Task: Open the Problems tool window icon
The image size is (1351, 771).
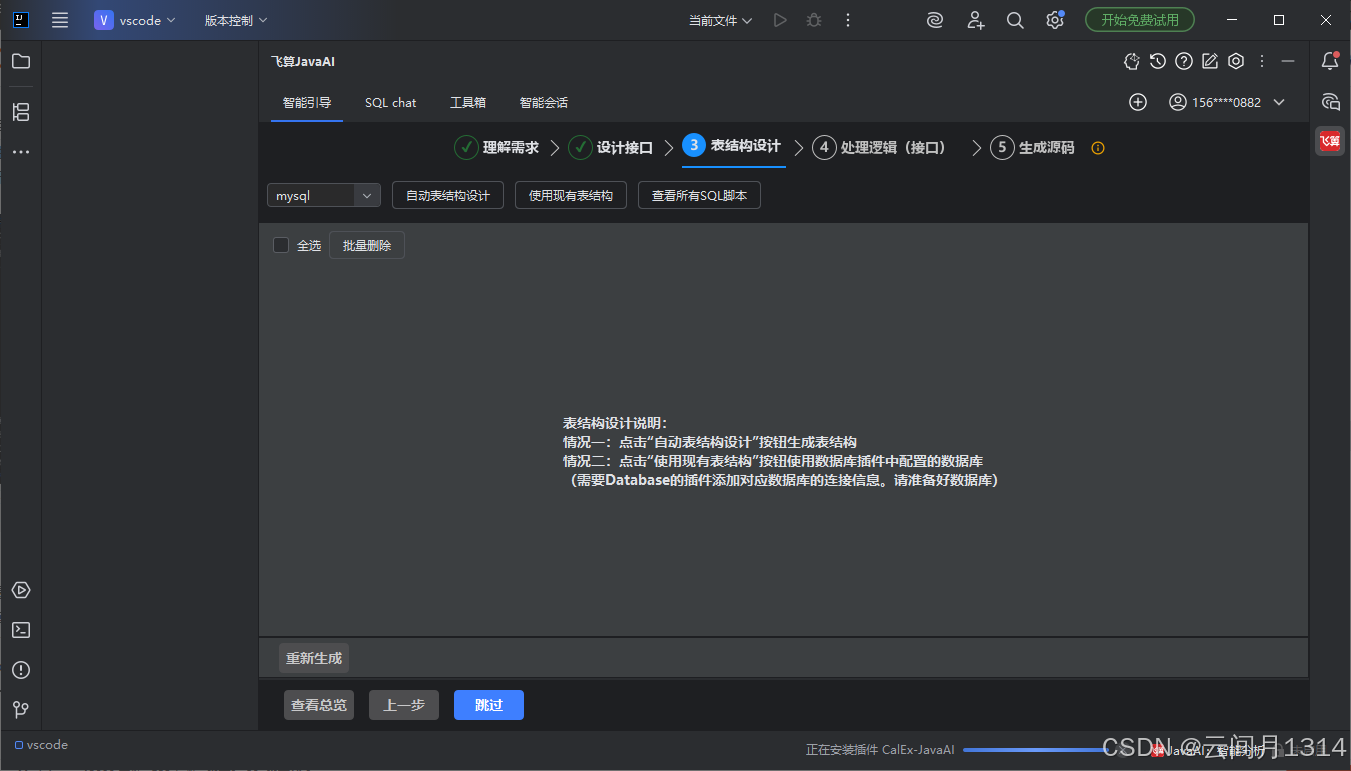Action: [x=21, y=670]
